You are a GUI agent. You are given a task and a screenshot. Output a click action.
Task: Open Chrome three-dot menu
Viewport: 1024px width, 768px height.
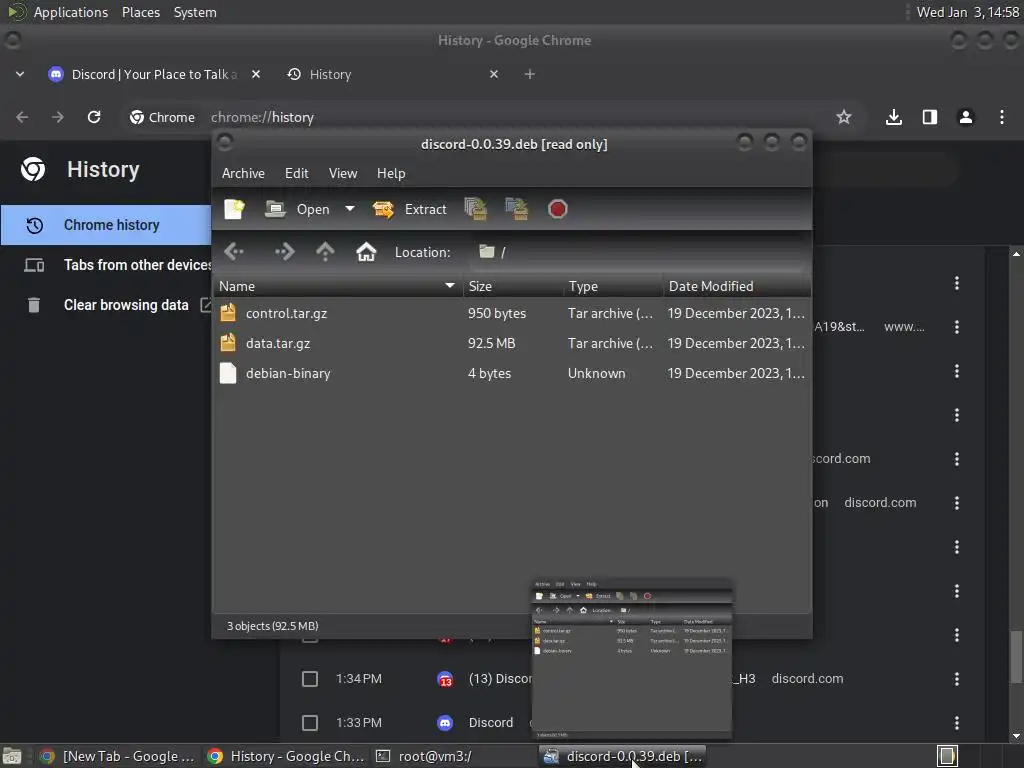(x=1002, y=117)
